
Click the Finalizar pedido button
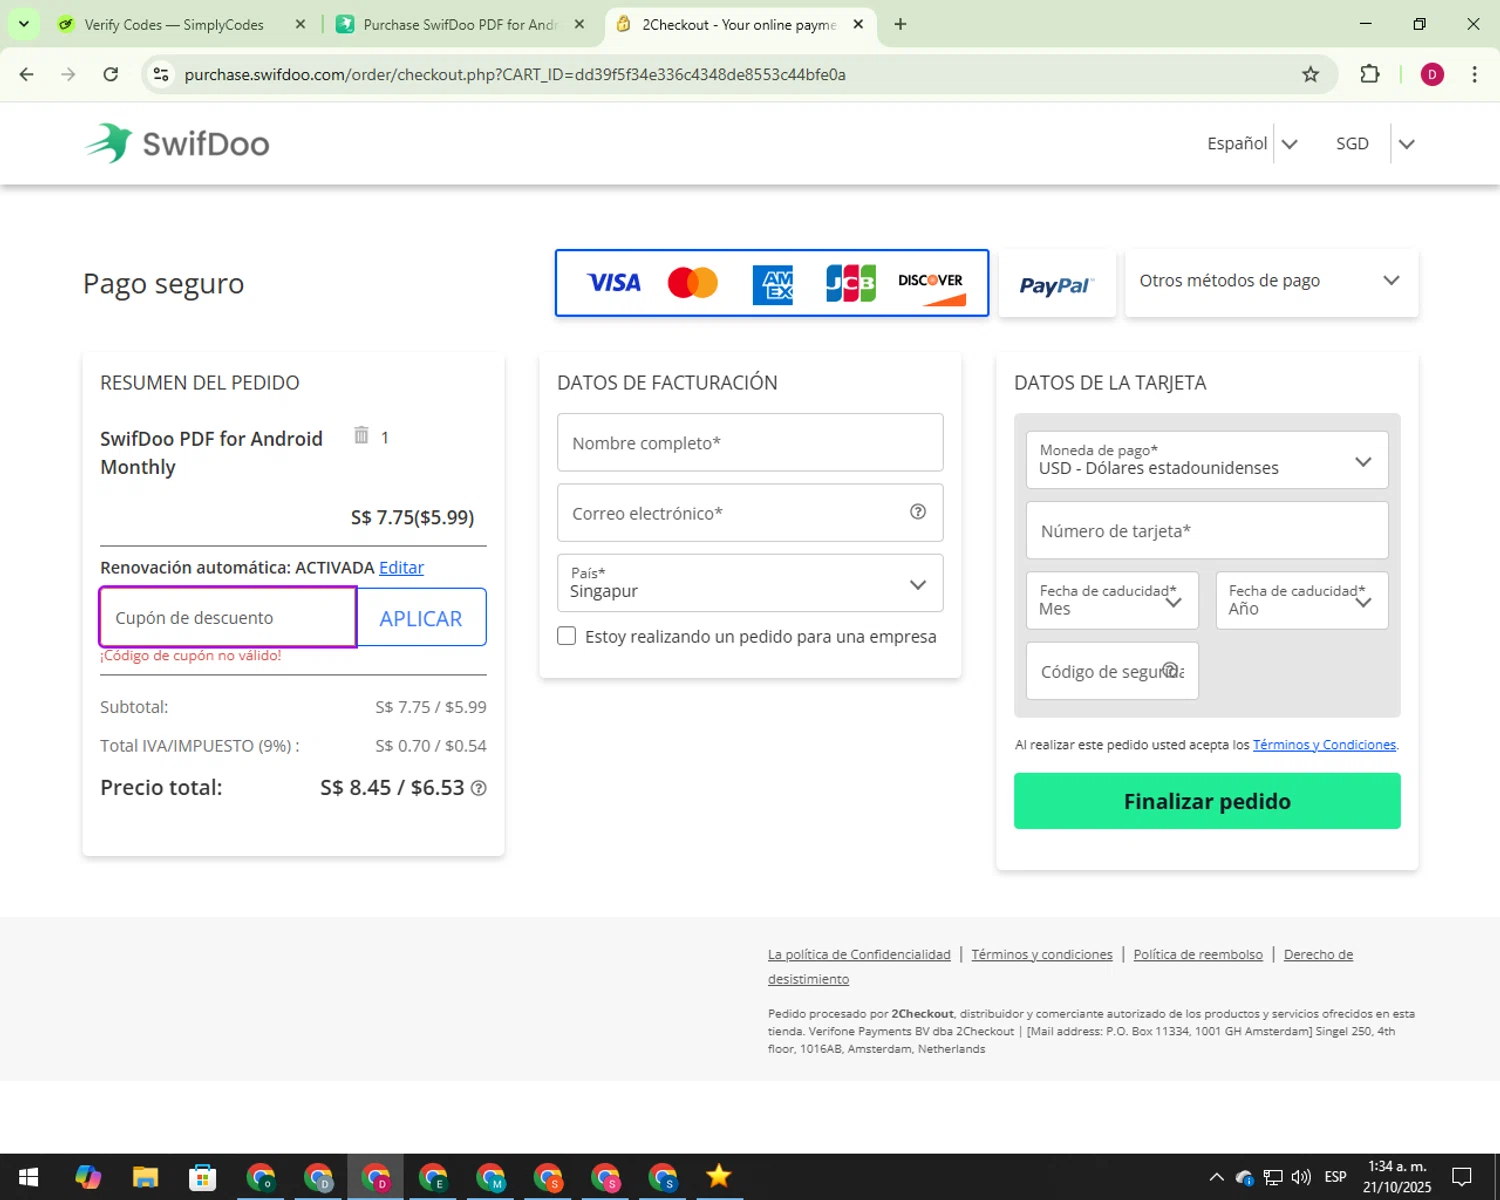(1207, 801)
